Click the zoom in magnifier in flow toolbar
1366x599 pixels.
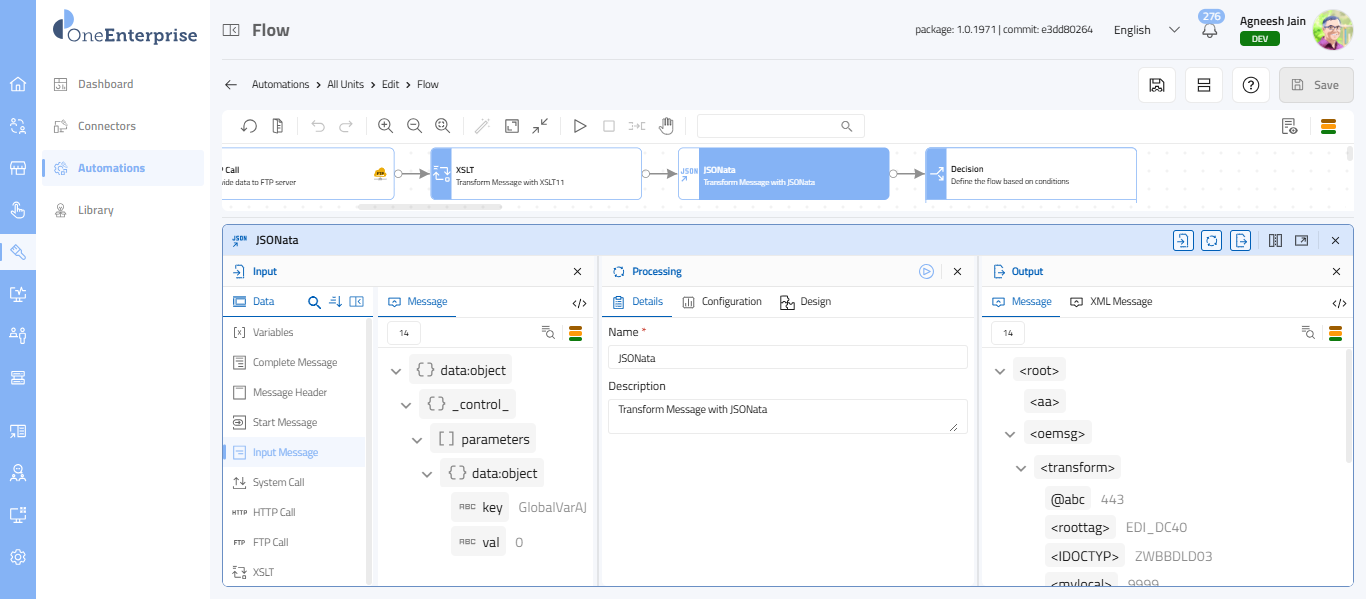[385, 126]
